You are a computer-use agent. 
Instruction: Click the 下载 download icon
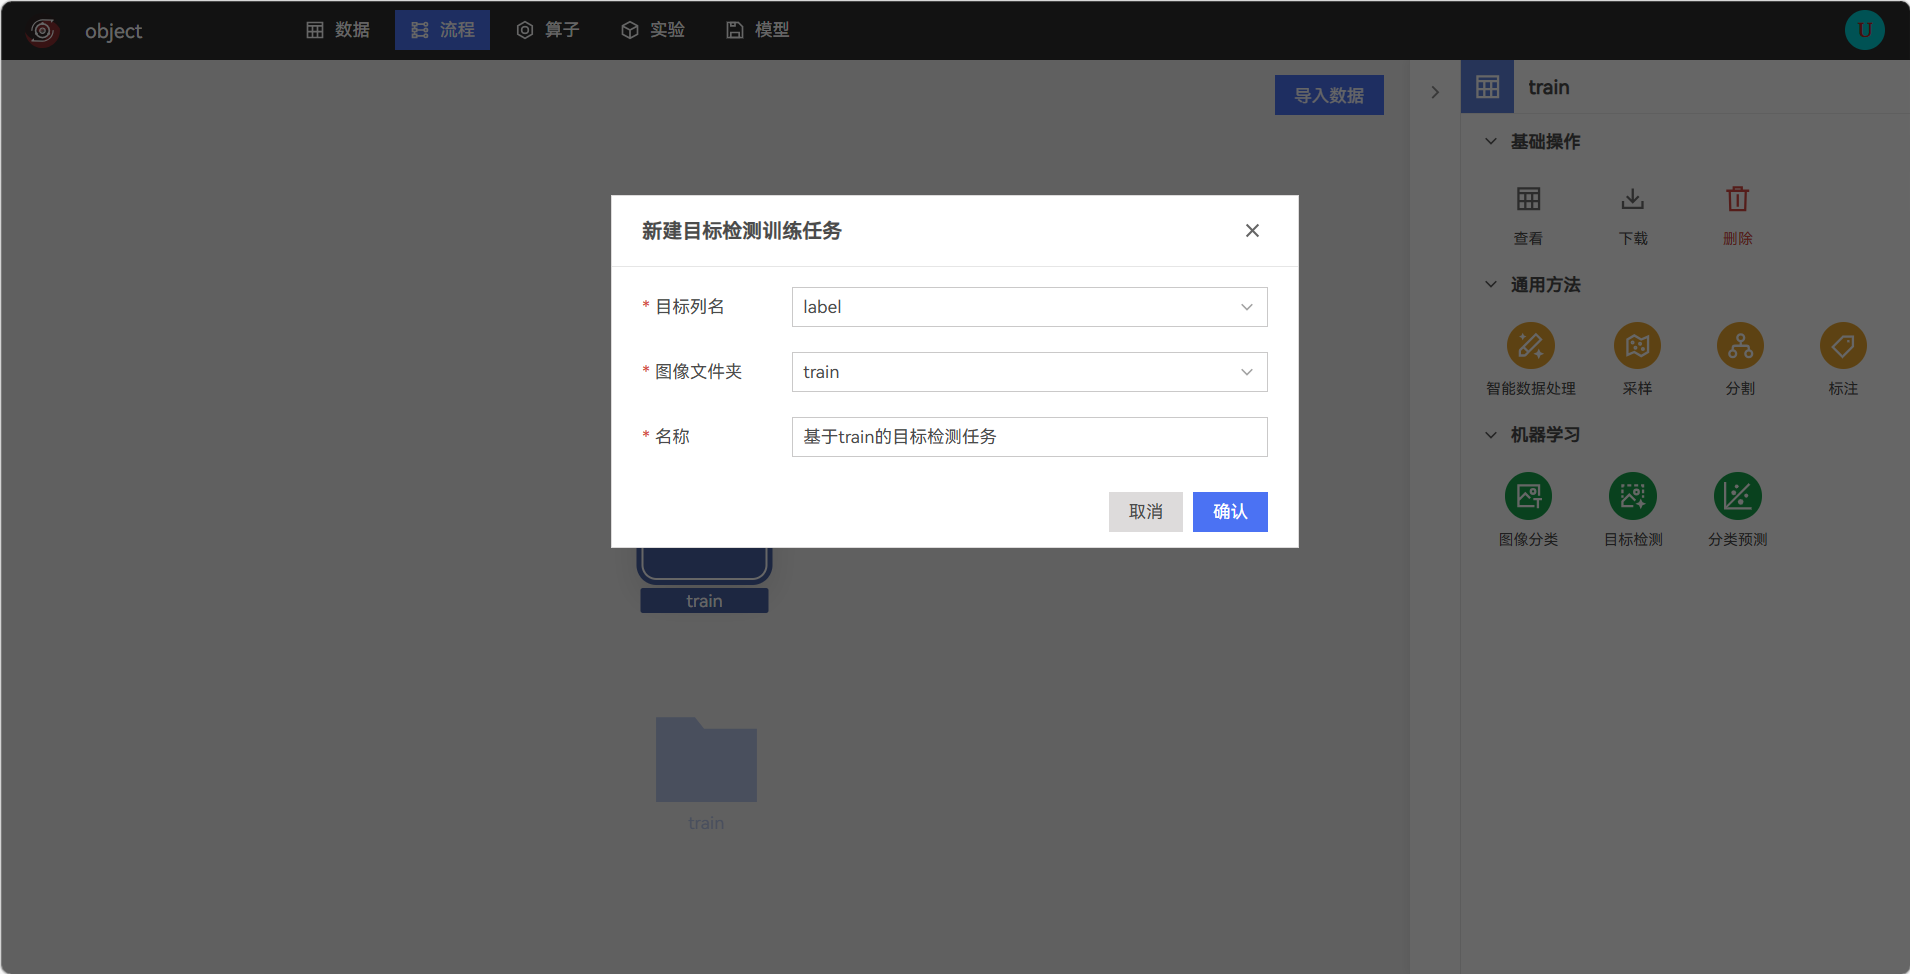(x=1633, y=199)
